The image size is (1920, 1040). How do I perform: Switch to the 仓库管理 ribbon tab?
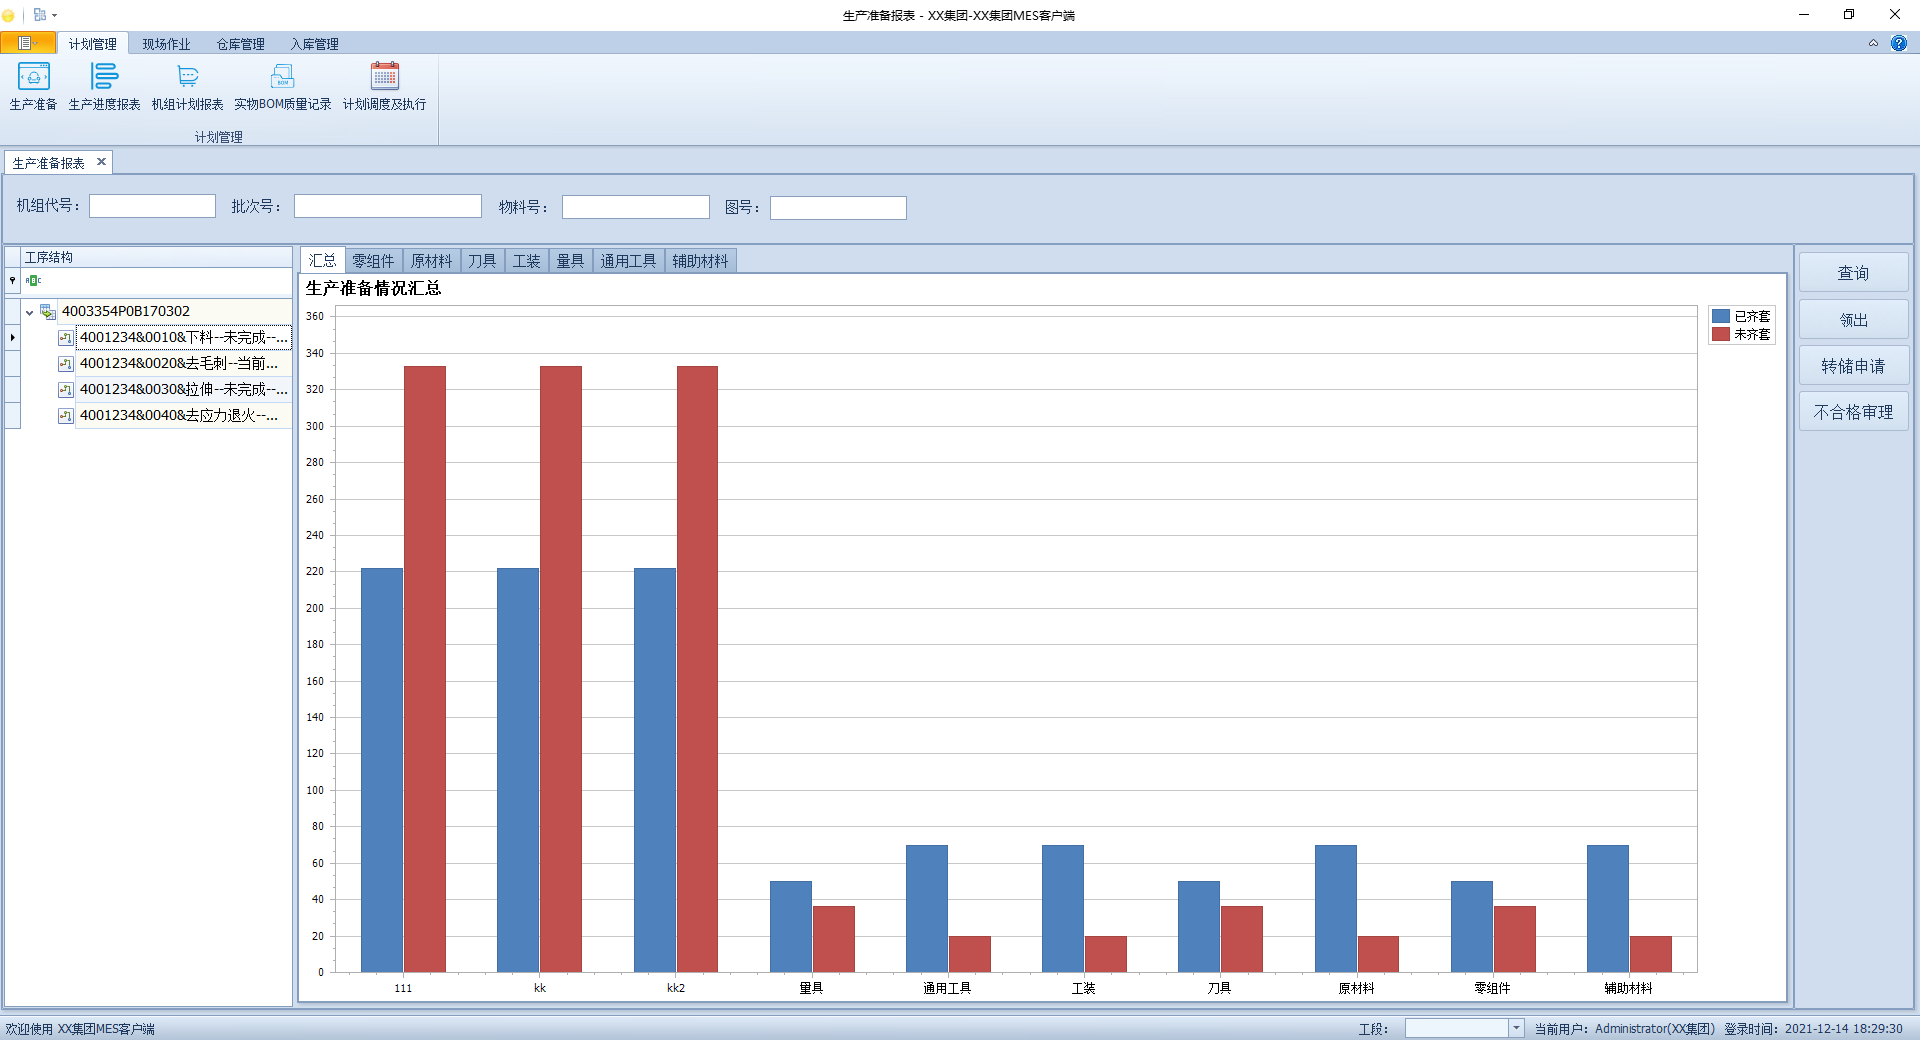click(x=240, y=44)
